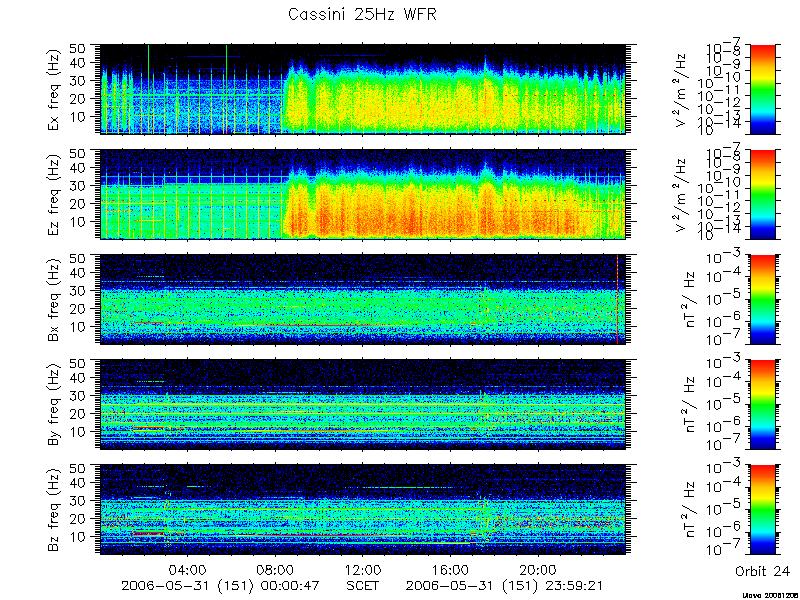Click inside the Ez spectrogram panel

362,194
